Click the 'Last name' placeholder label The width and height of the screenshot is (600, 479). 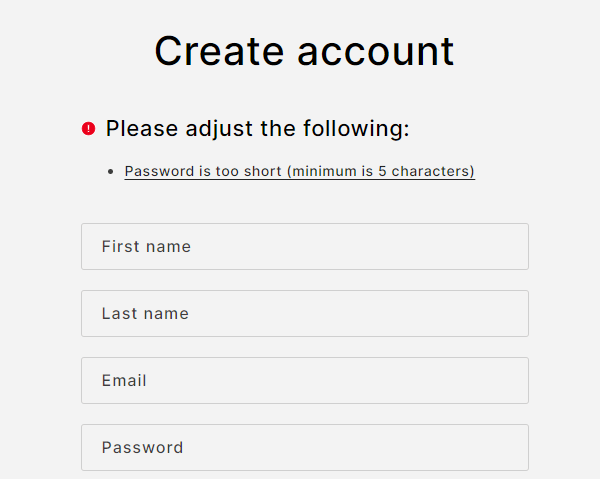tap(145, 313)
